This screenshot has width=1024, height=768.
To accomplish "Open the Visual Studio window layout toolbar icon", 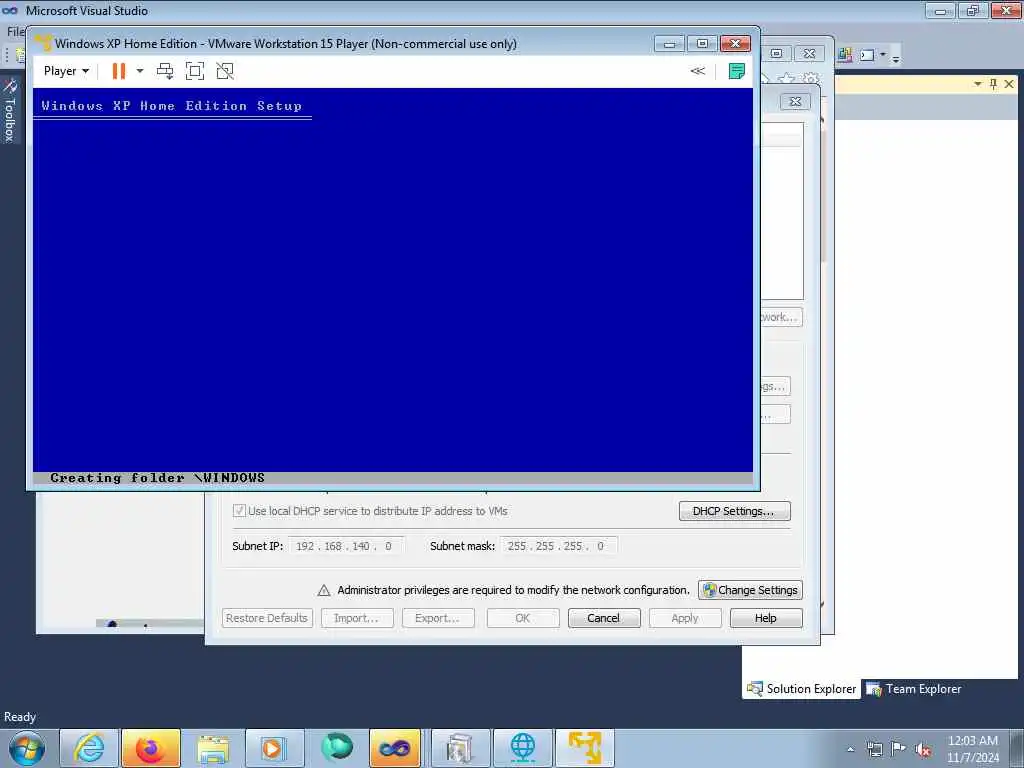I will pyautogui.click(x=867, y=56).
